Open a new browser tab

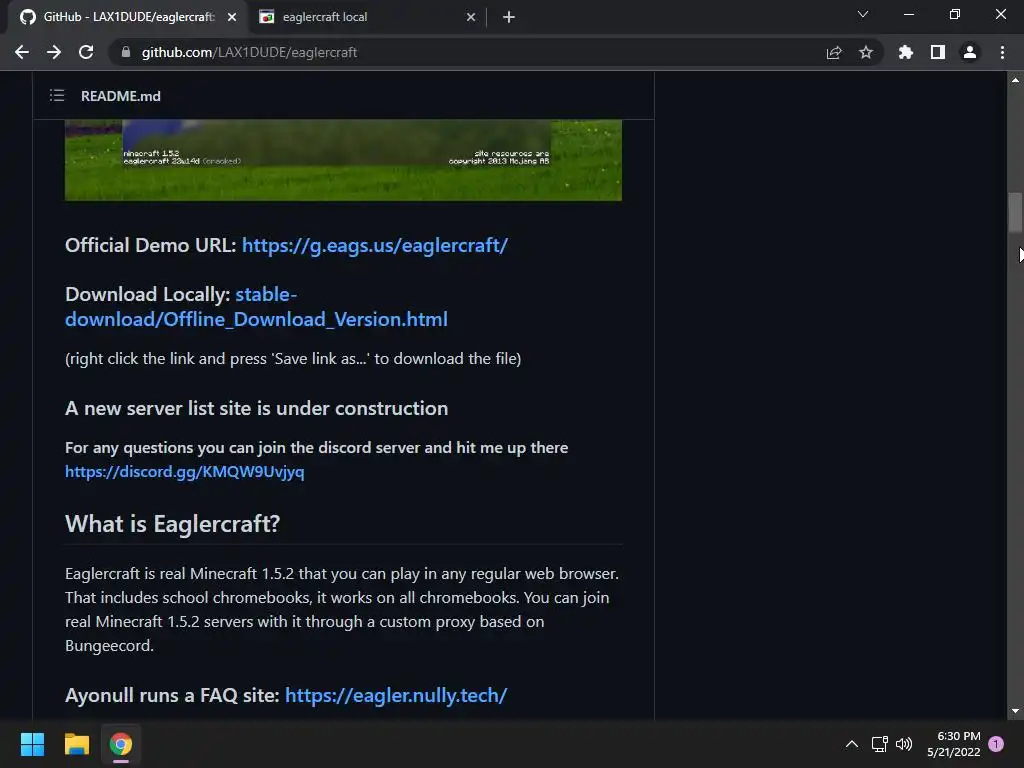coord(509,17)
